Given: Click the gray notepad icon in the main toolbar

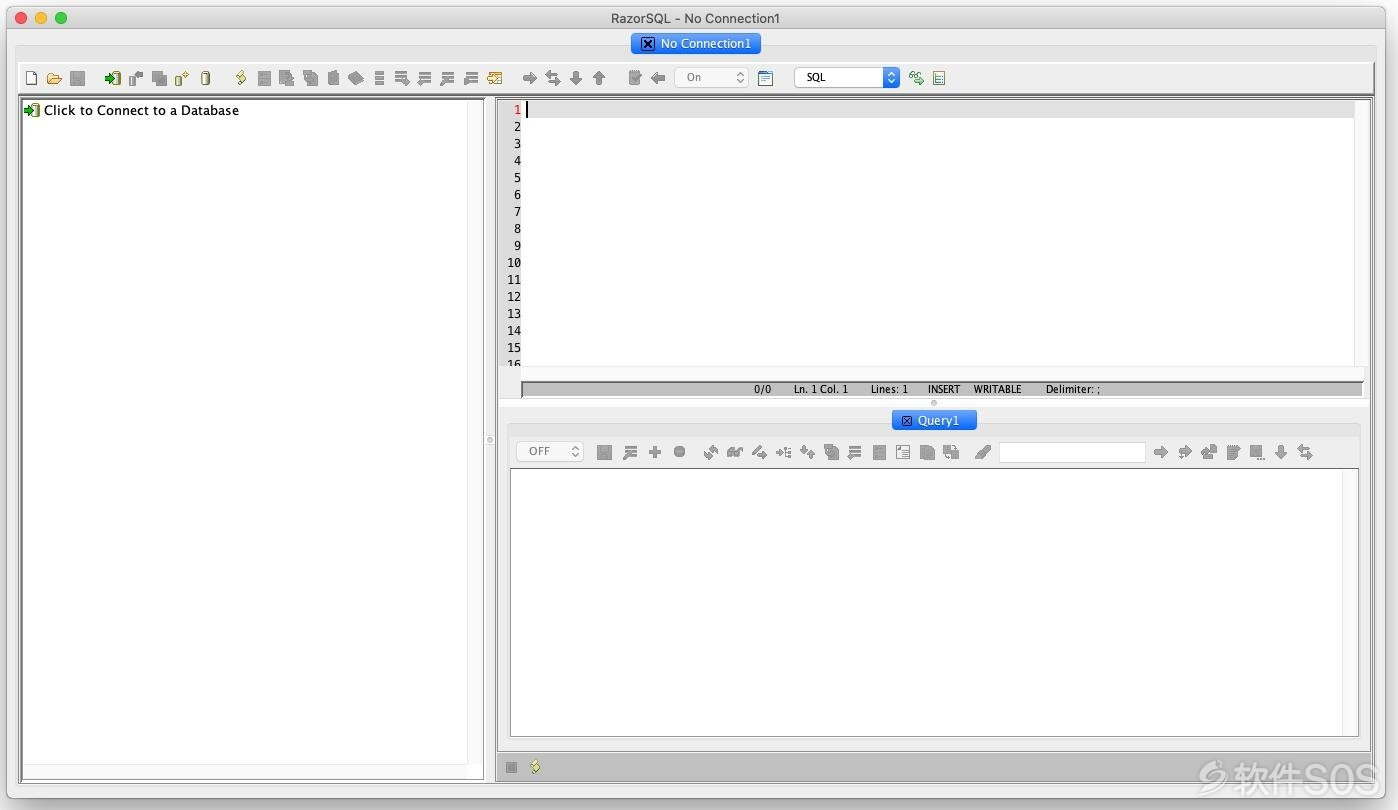Looking at the screenshot, I should 634,78.
